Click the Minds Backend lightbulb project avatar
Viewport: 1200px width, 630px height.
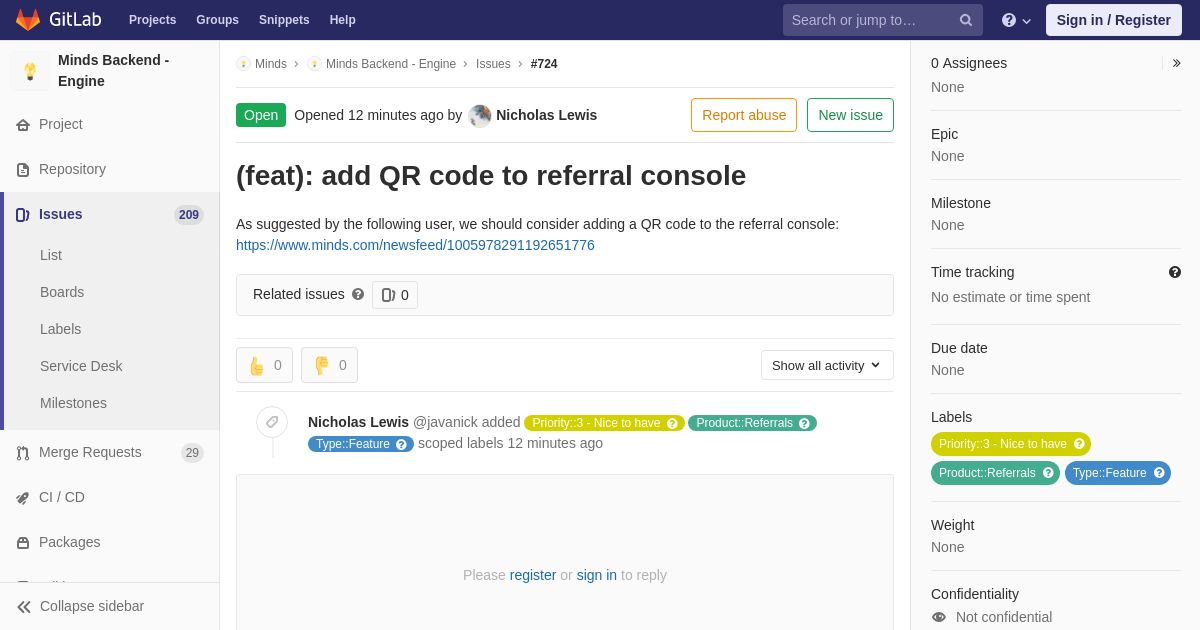(30, 71)
